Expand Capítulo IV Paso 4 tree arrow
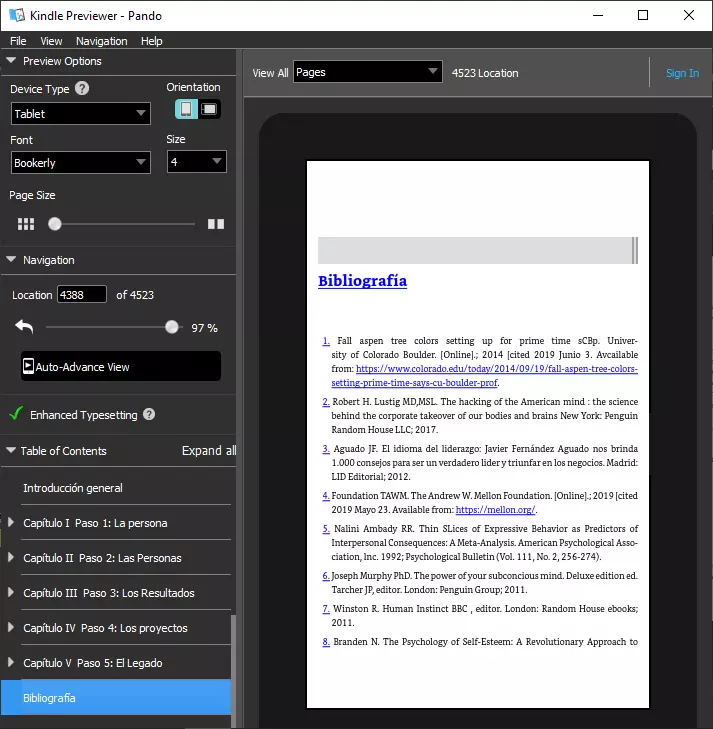713x729 pixels. click(11, 627)
